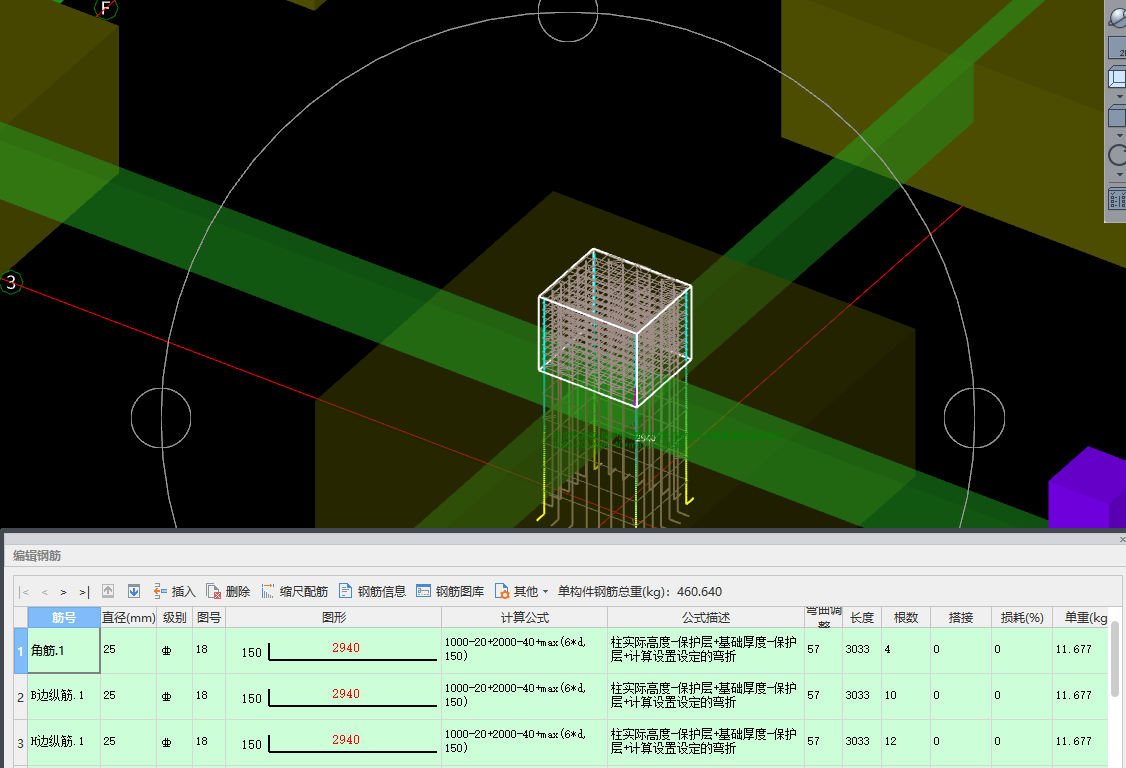Expand dropdown arrow under rotate circle icon
This screenshot has height=768, width=1126.
click(1120, 174)
